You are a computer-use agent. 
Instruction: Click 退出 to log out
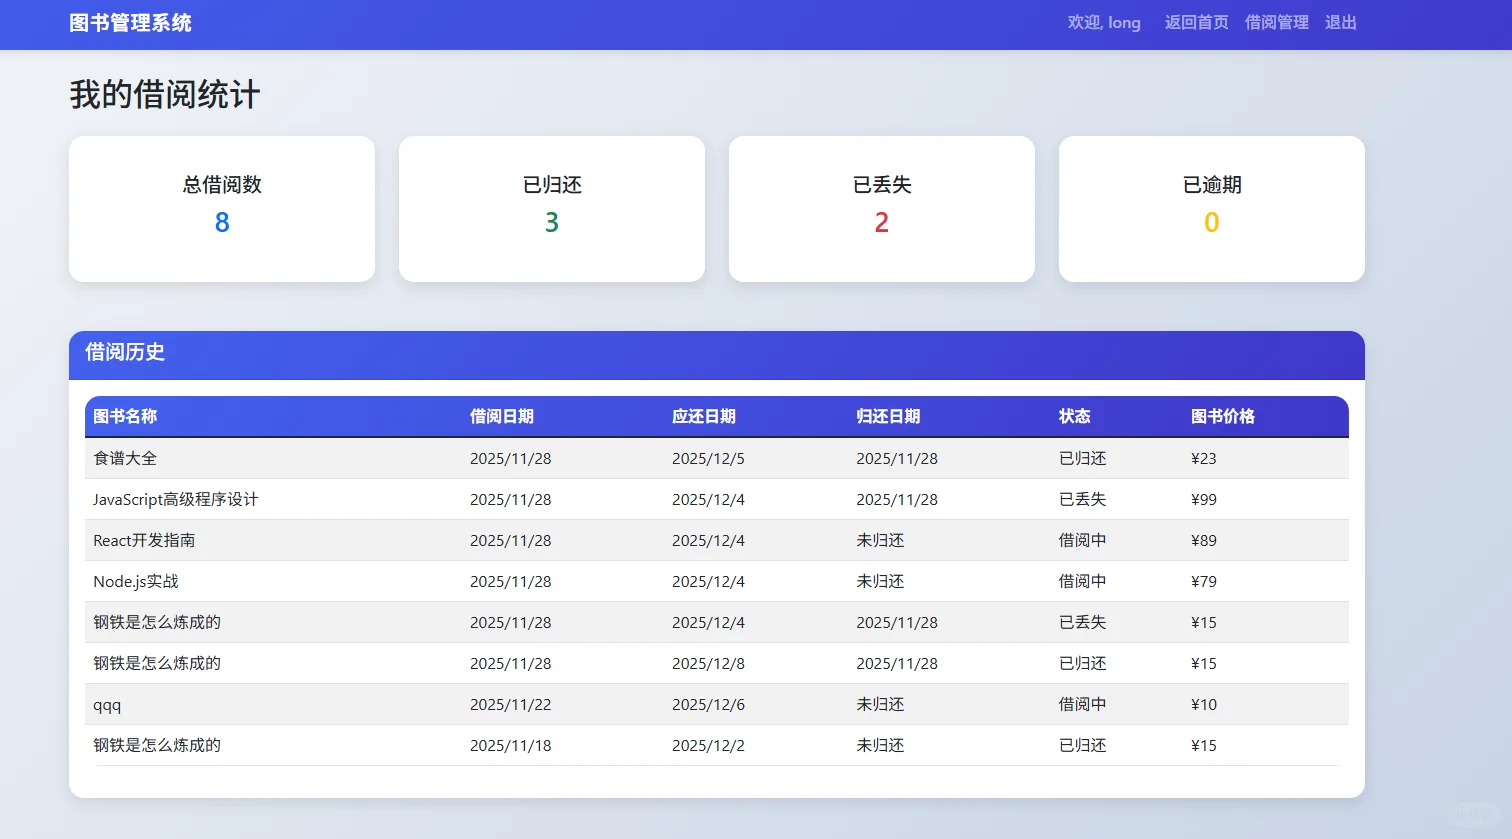coord(1340,22)
